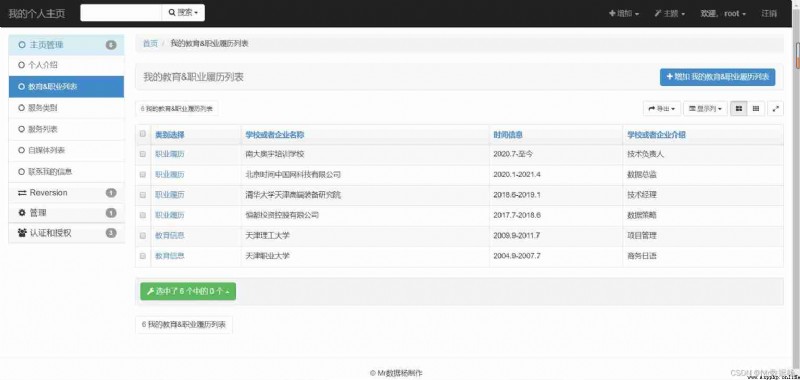Click the 首页 breadcrumb link
The height and width of the screenshot is (380, 800).
(150, 44)
